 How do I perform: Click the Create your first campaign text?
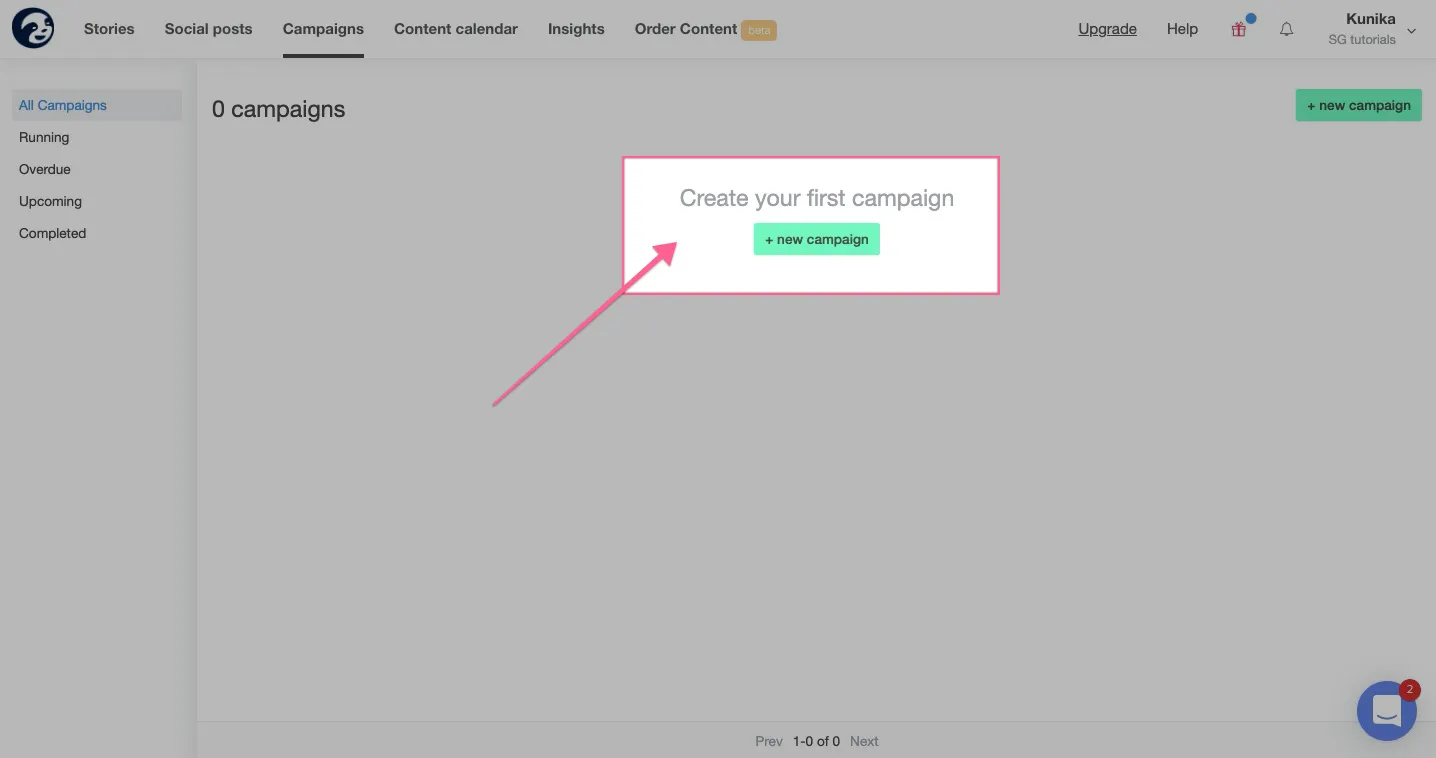816,198
